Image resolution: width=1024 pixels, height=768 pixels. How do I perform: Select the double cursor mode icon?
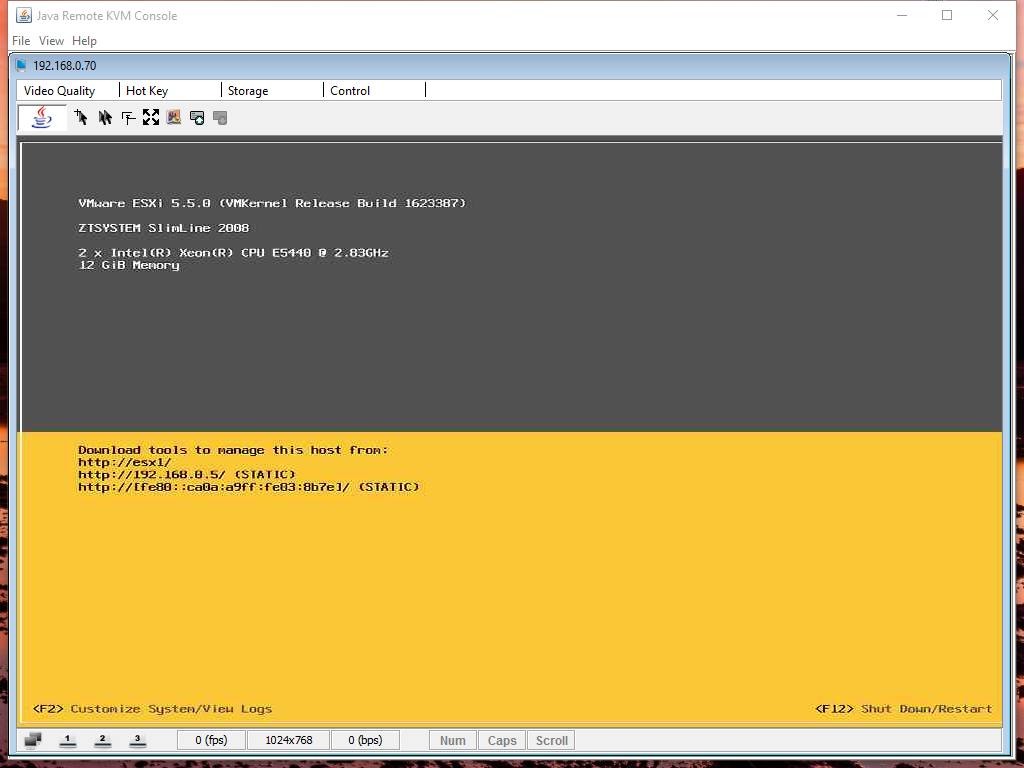coord(104,117)
